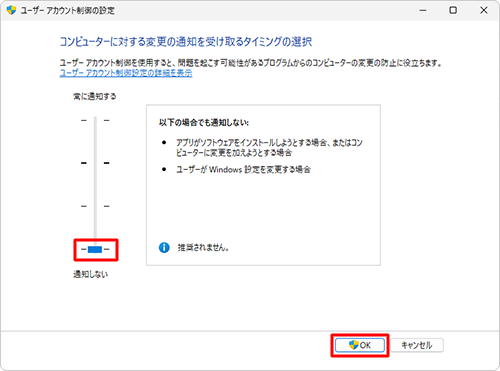Set slider to third notch from top

tap(95, 206)
